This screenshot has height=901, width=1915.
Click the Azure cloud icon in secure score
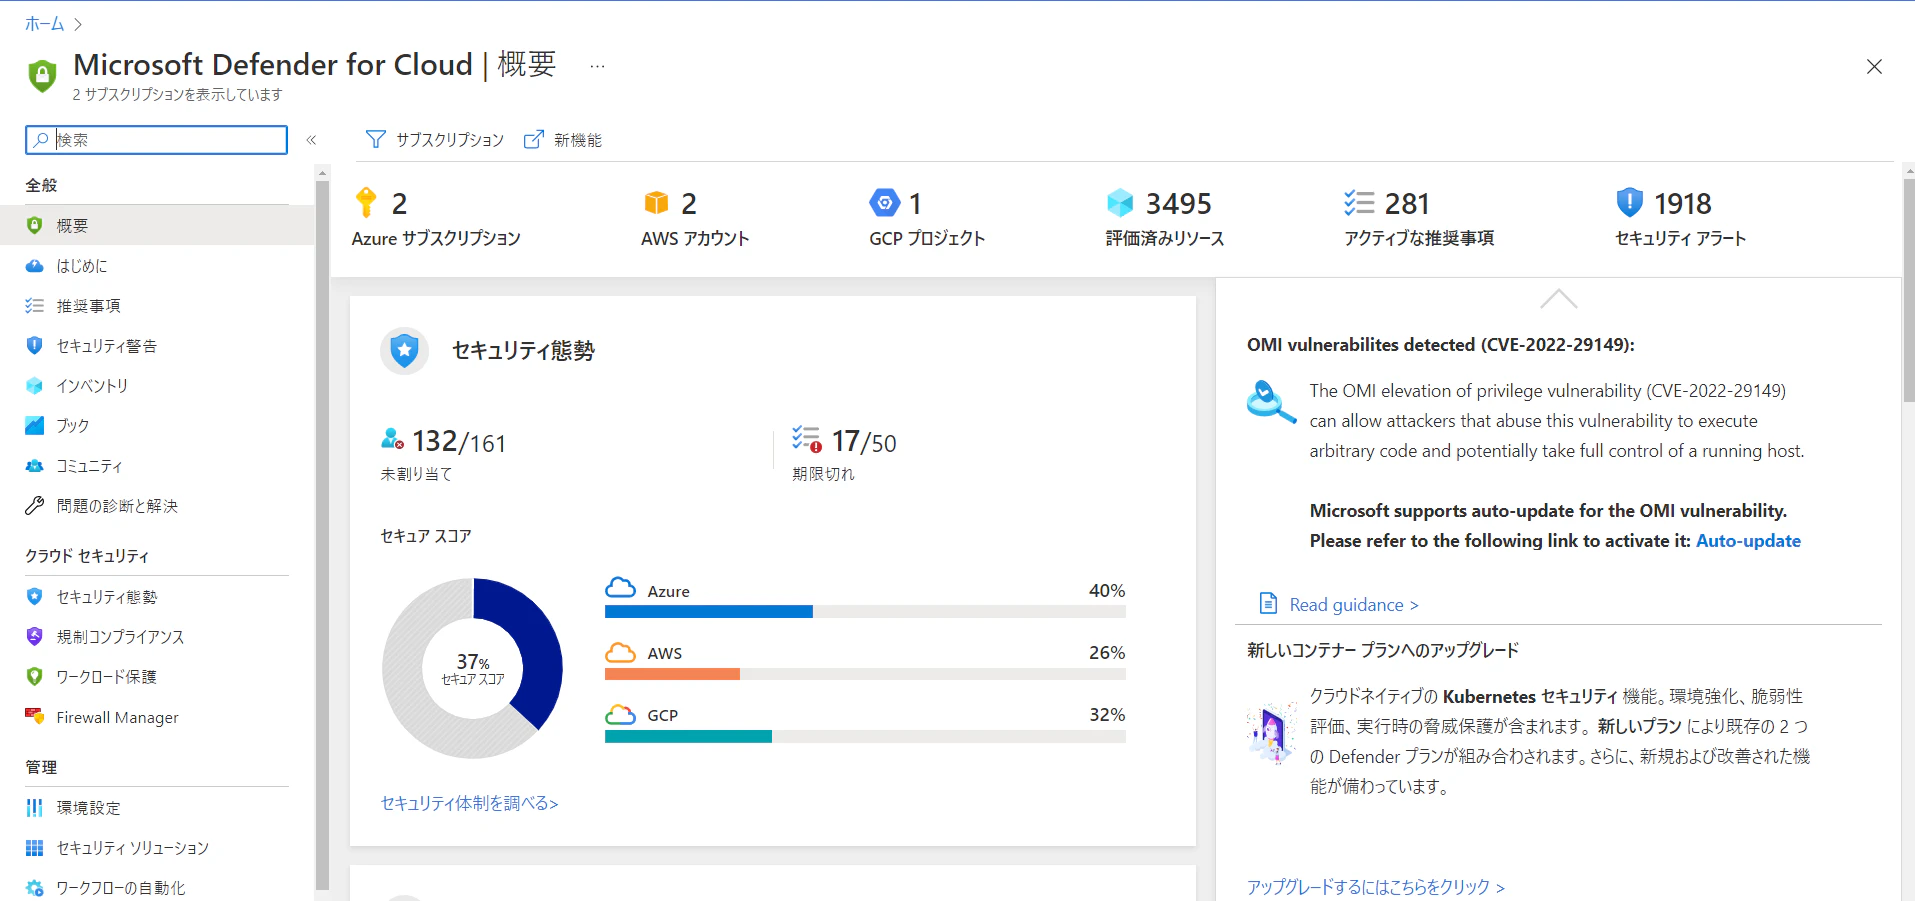[x=621, y=588]
